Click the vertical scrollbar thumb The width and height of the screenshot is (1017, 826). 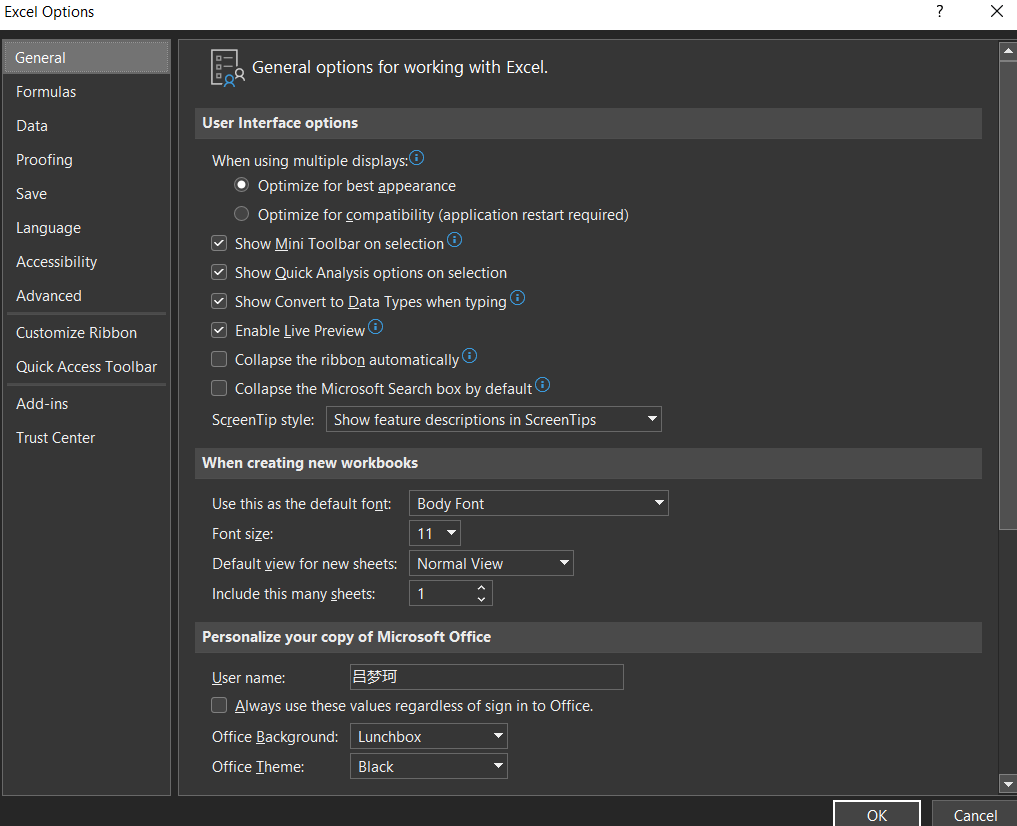(x=1008, y=295)
